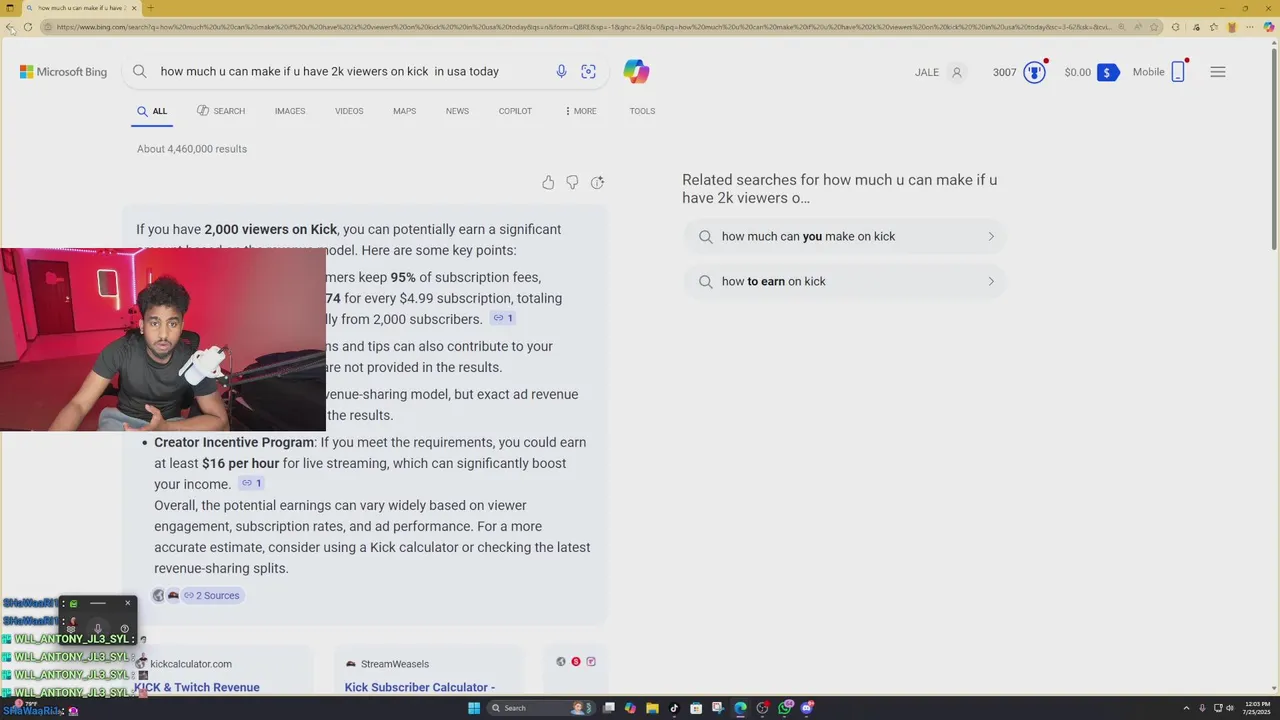Image resolution: width=1280 pixels, height=720 pixels.
Task: Close the overlay widget with X
Action: [127, 603]
